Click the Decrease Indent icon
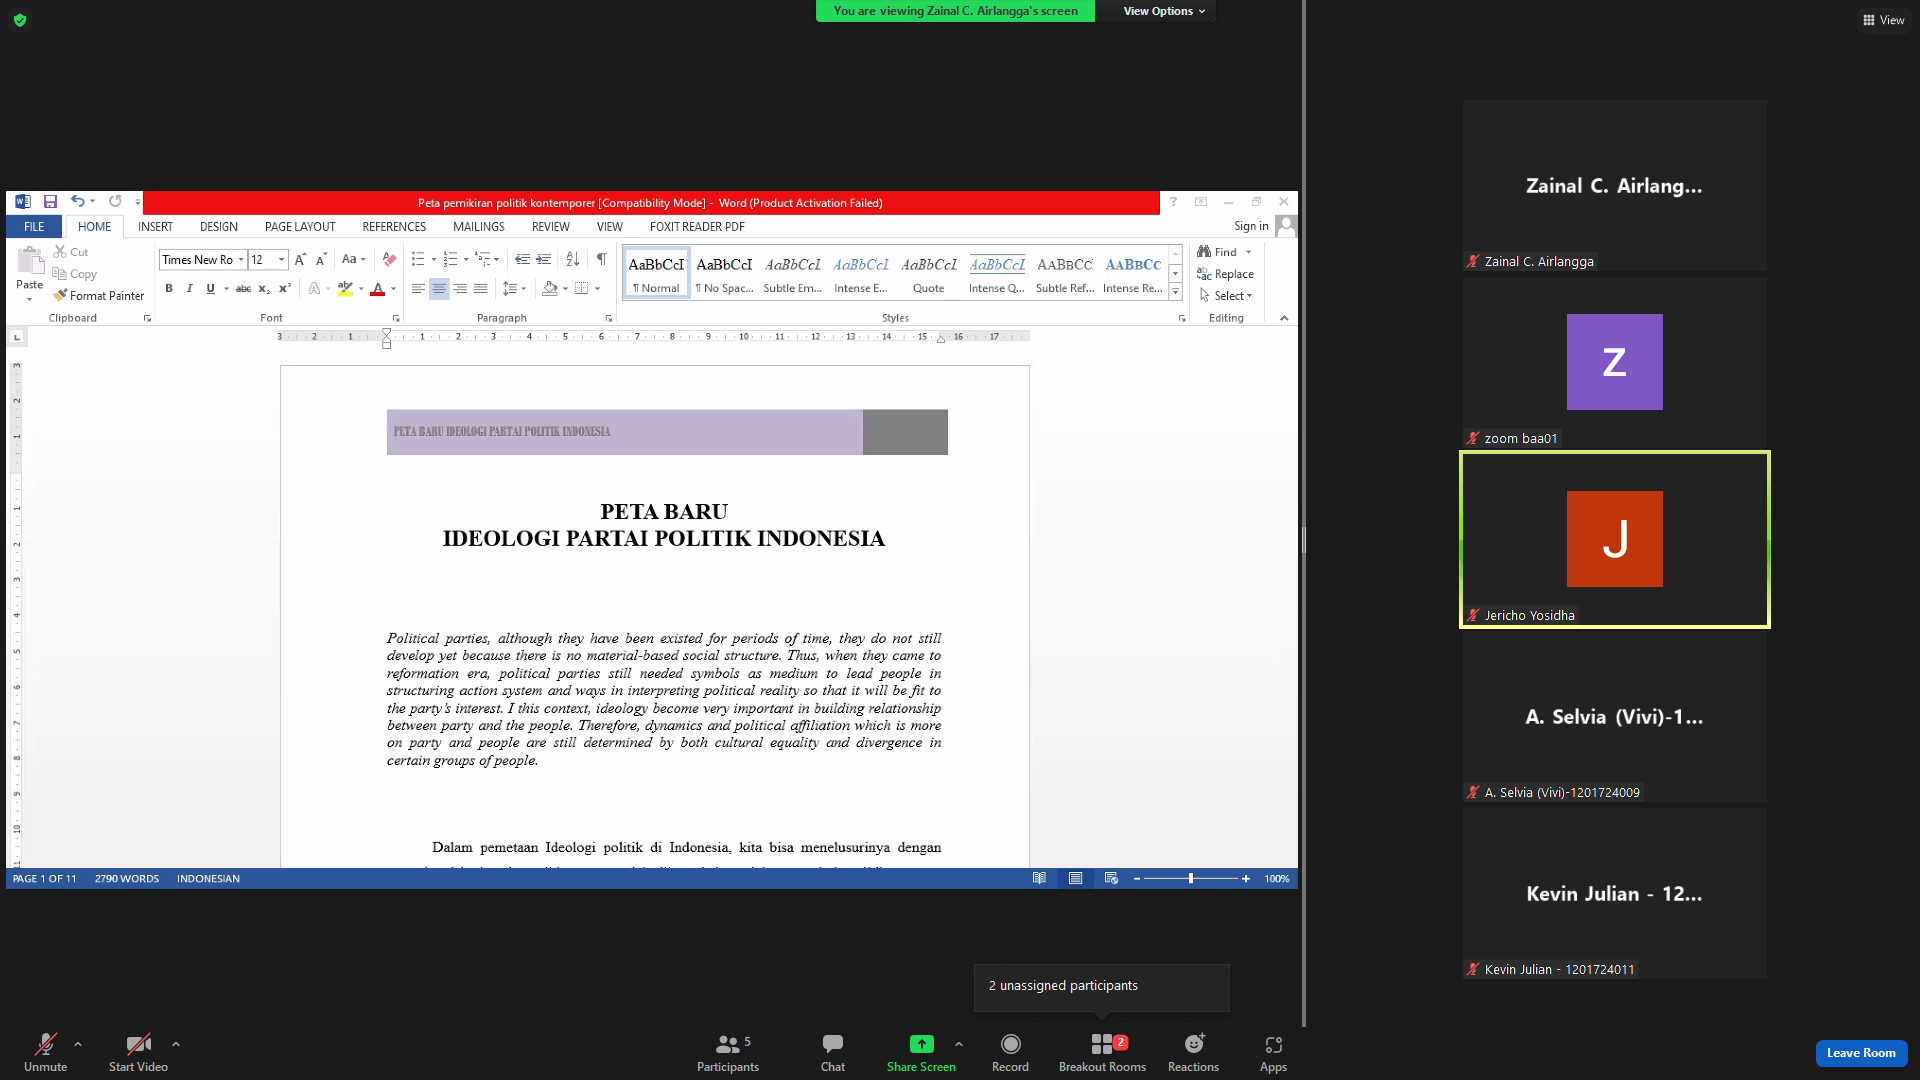The height and width of the screenshot is (1080, 1920). (x=522, y=260)
